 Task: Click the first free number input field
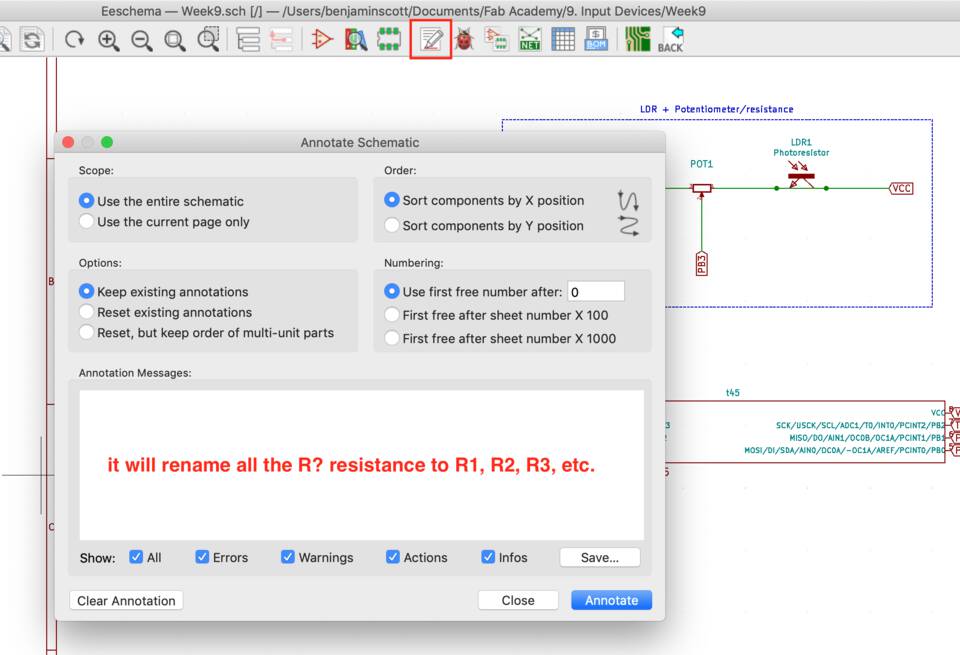click(596, 291)
